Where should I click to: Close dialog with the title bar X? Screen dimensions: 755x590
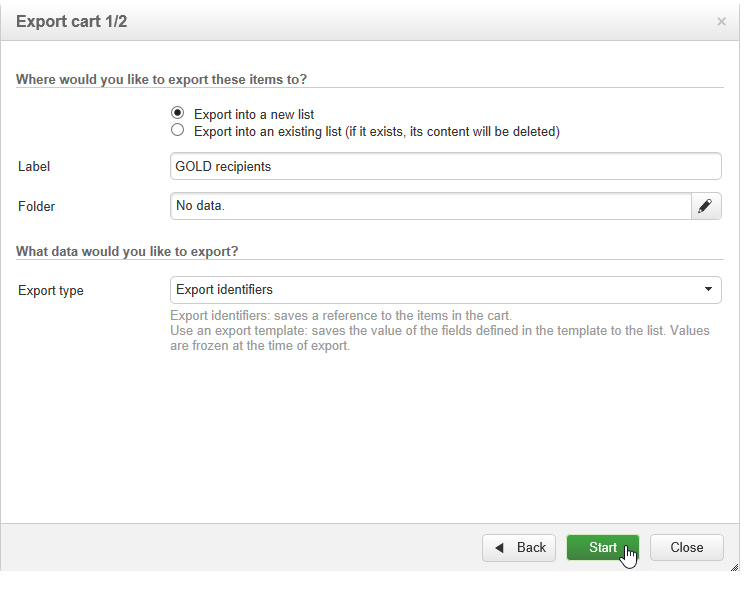coord(722,21)
